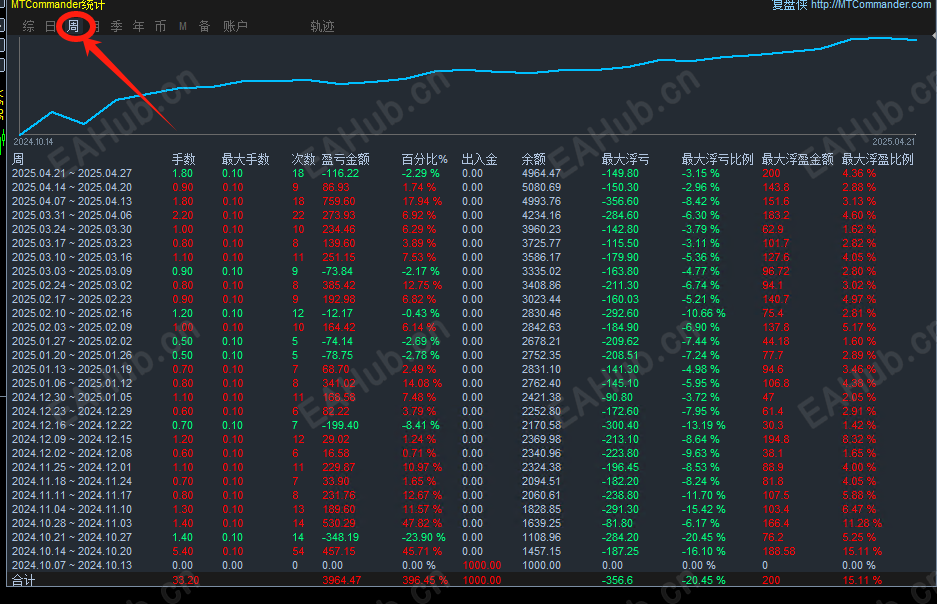The image size is (937, 604).
Task: Click the lots value 5.40
Action: point(183,551)
